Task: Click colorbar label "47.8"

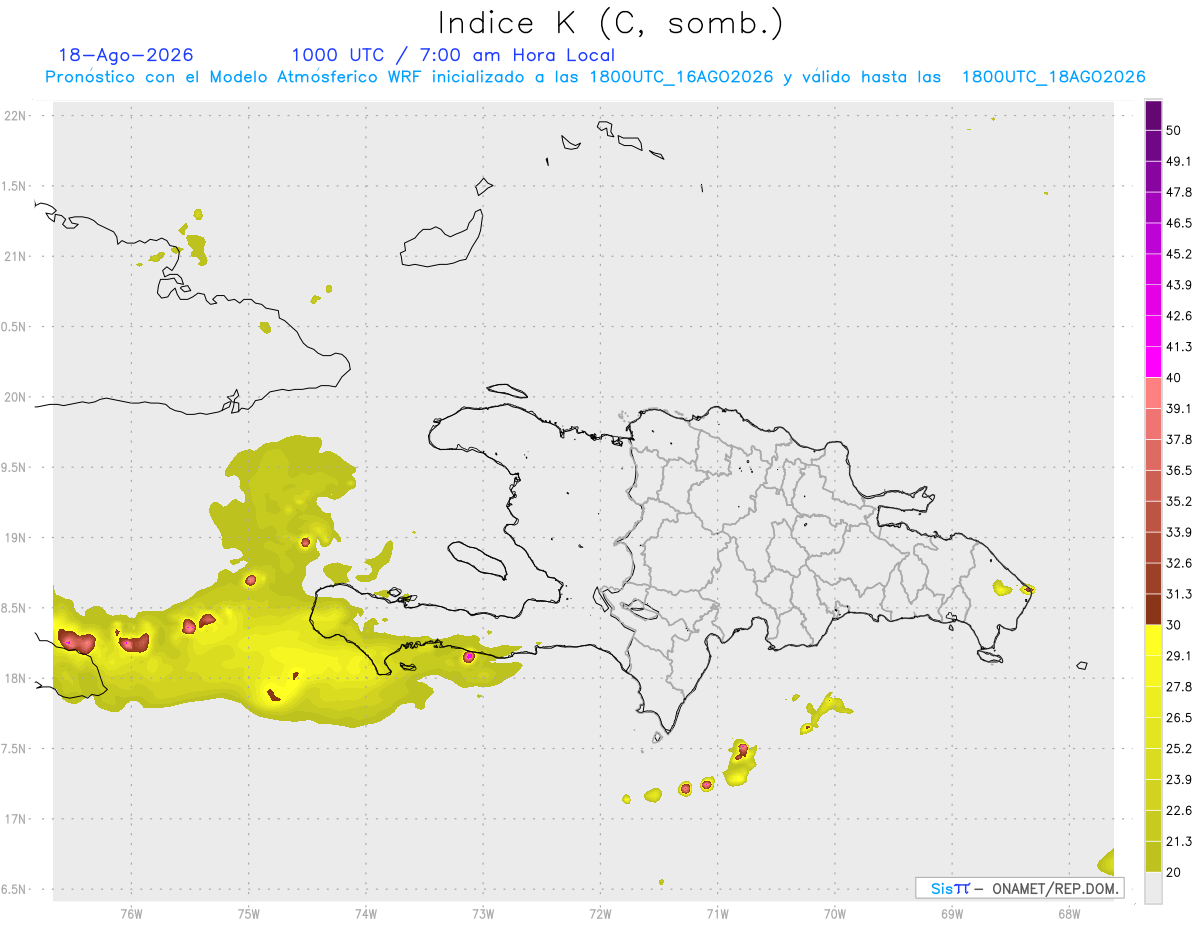Action: (1179, 192)
